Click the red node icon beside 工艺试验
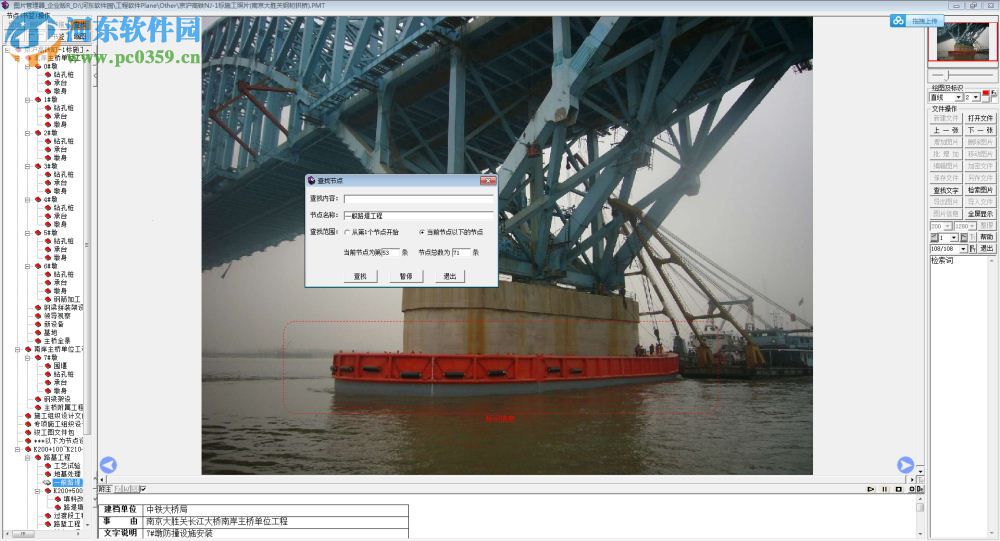The image size is (1000, 541). (48, 466)
